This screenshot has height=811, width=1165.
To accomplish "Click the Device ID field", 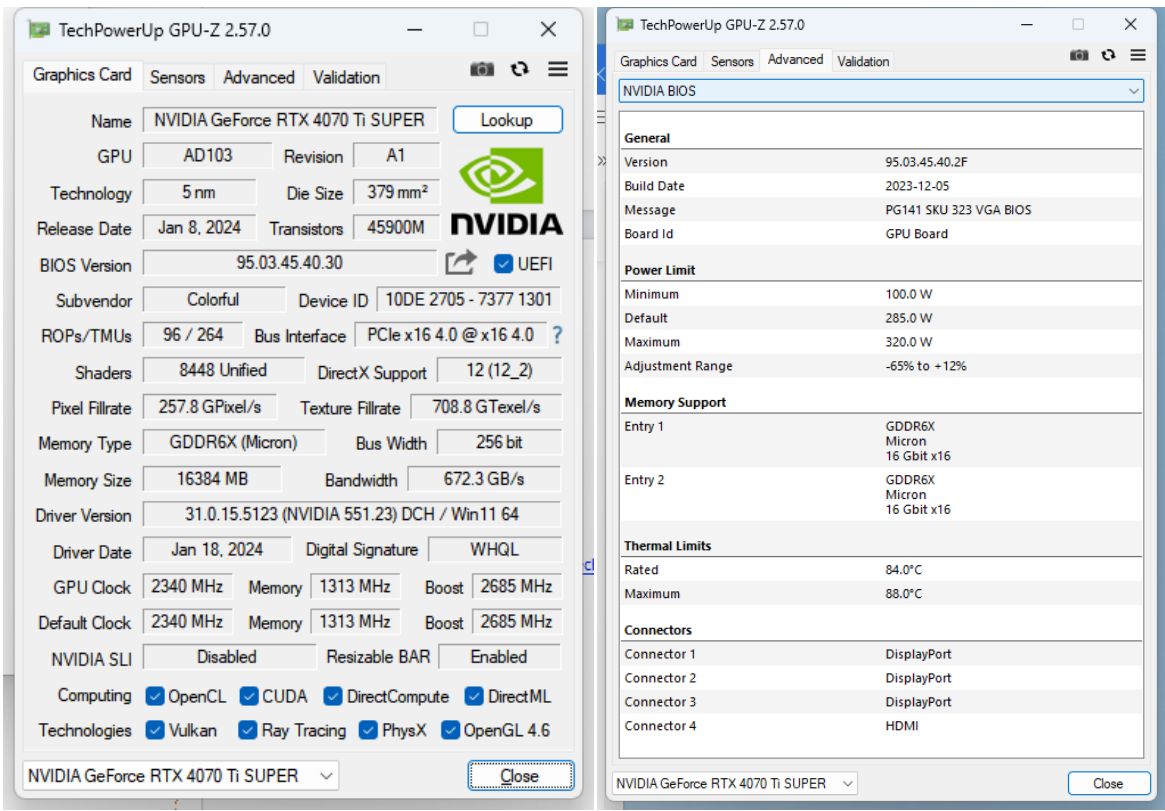I will click(469, 299).
